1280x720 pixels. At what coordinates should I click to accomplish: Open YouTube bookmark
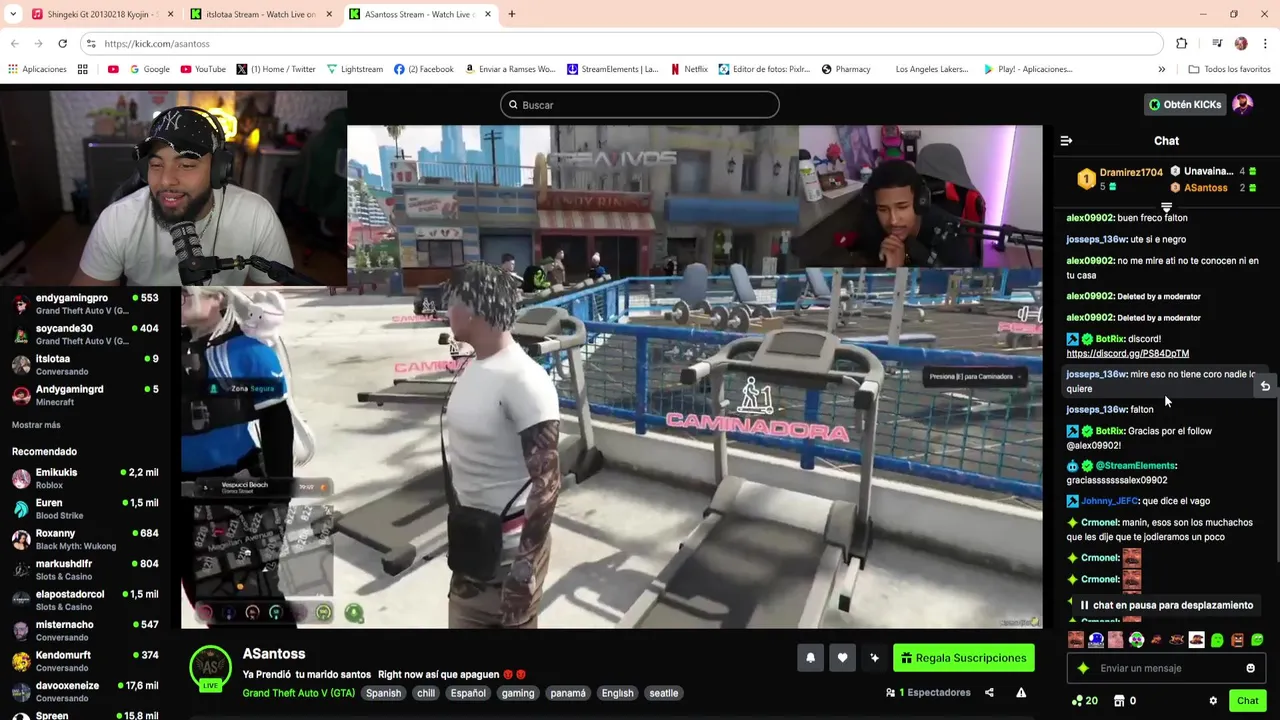[203, 69]
